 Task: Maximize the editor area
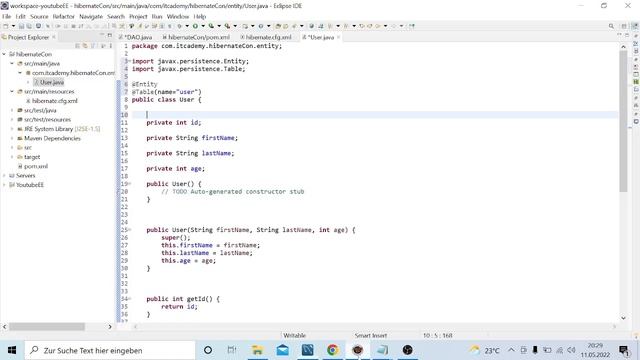coord(627,36)
